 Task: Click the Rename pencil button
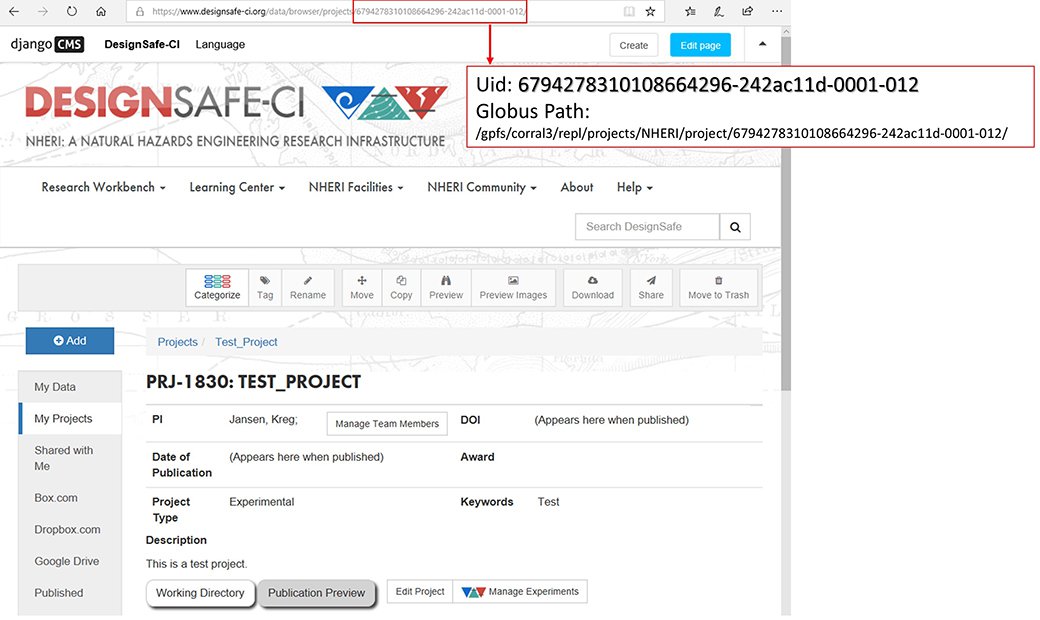click(x=308, y=288)
